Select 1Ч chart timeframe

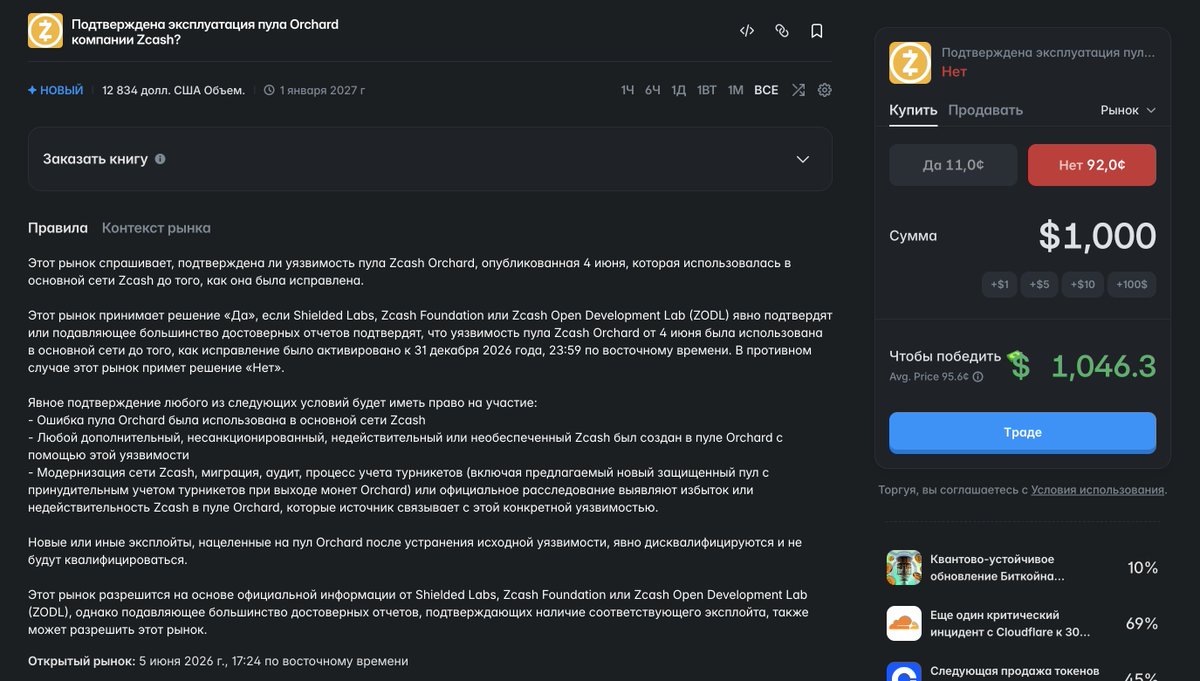point(627,90)
